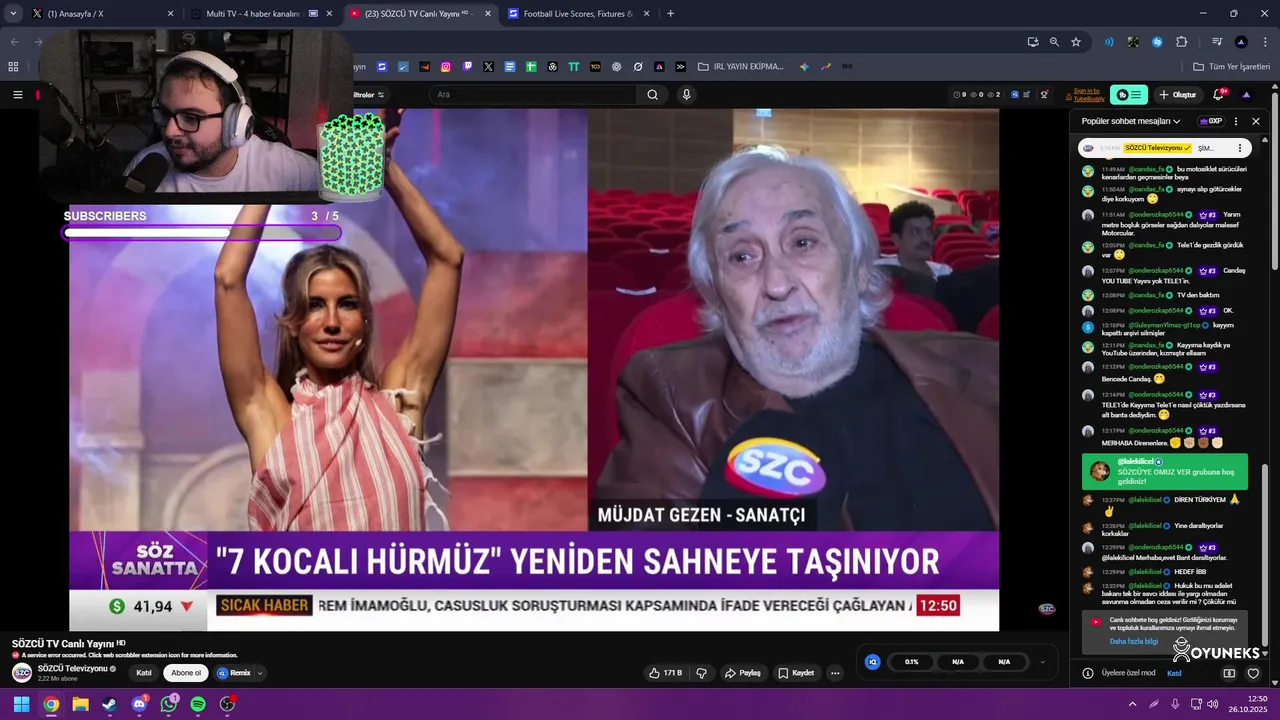Open Daha fazla bilgi link in chat
This screenshot has width=1280, height=720.
pyautogui.click(x=1134, y=641)
